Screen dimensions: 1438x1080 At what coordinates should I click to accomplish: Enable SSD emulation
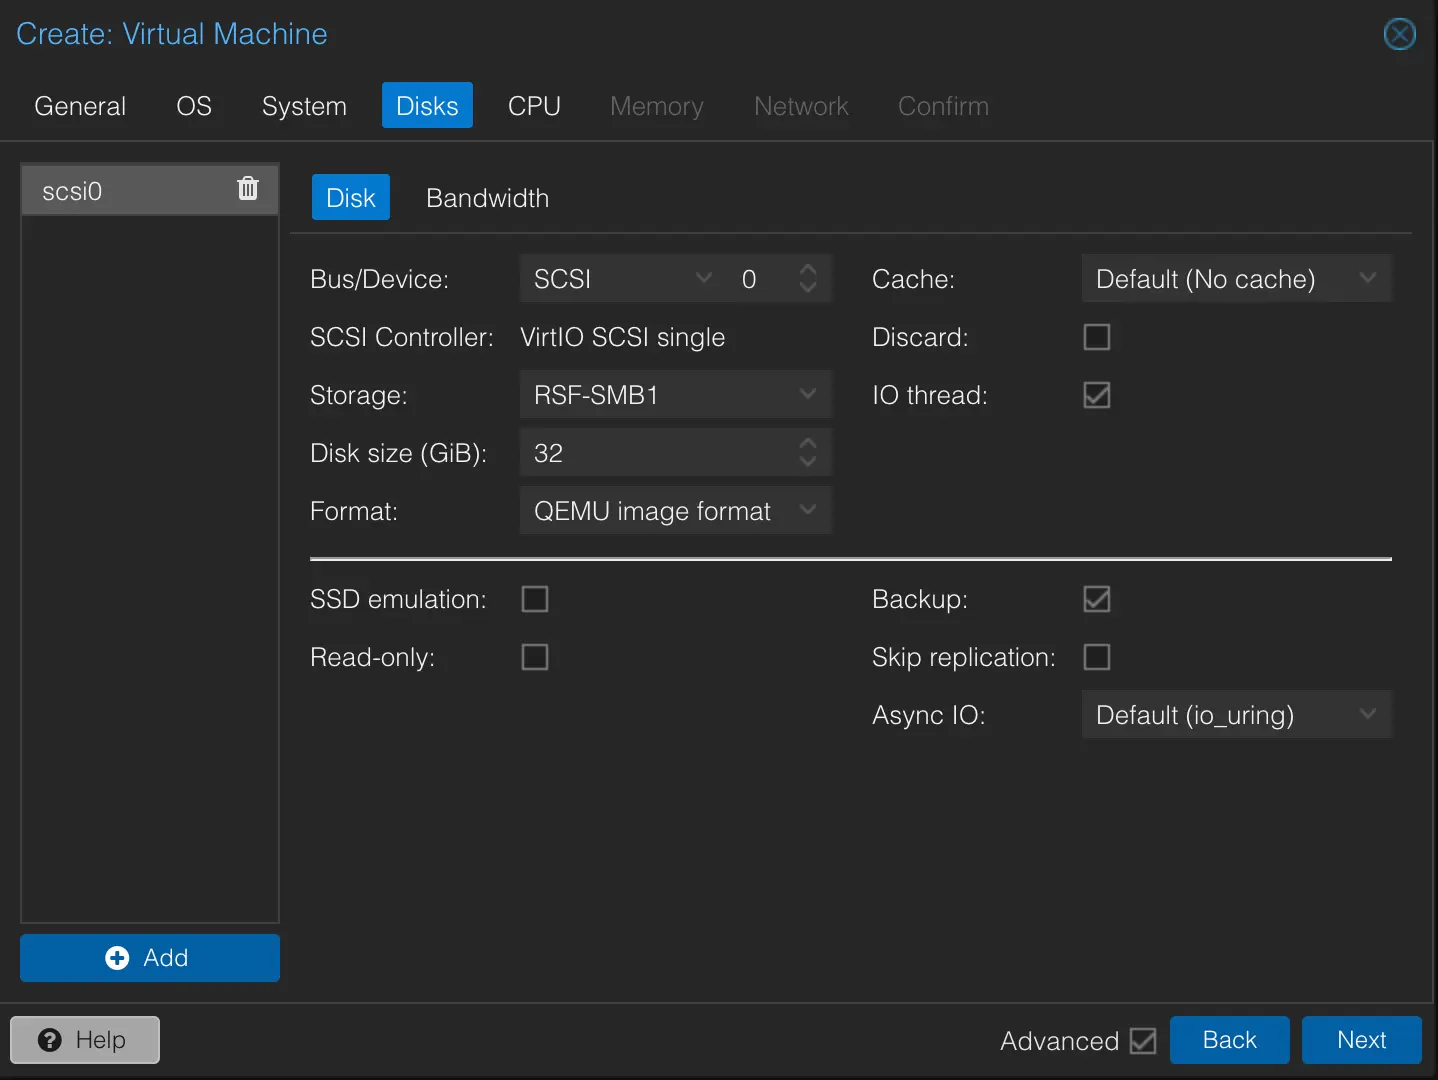(535, 599)
